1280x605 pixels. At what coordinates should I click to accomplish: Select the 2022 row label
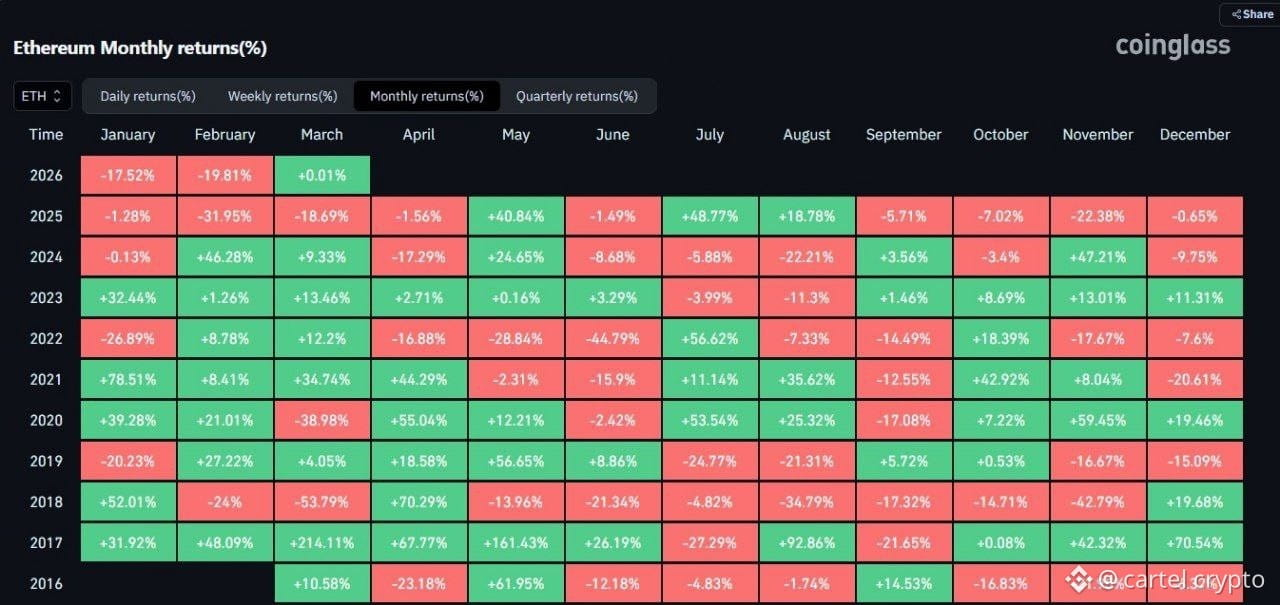46,339
